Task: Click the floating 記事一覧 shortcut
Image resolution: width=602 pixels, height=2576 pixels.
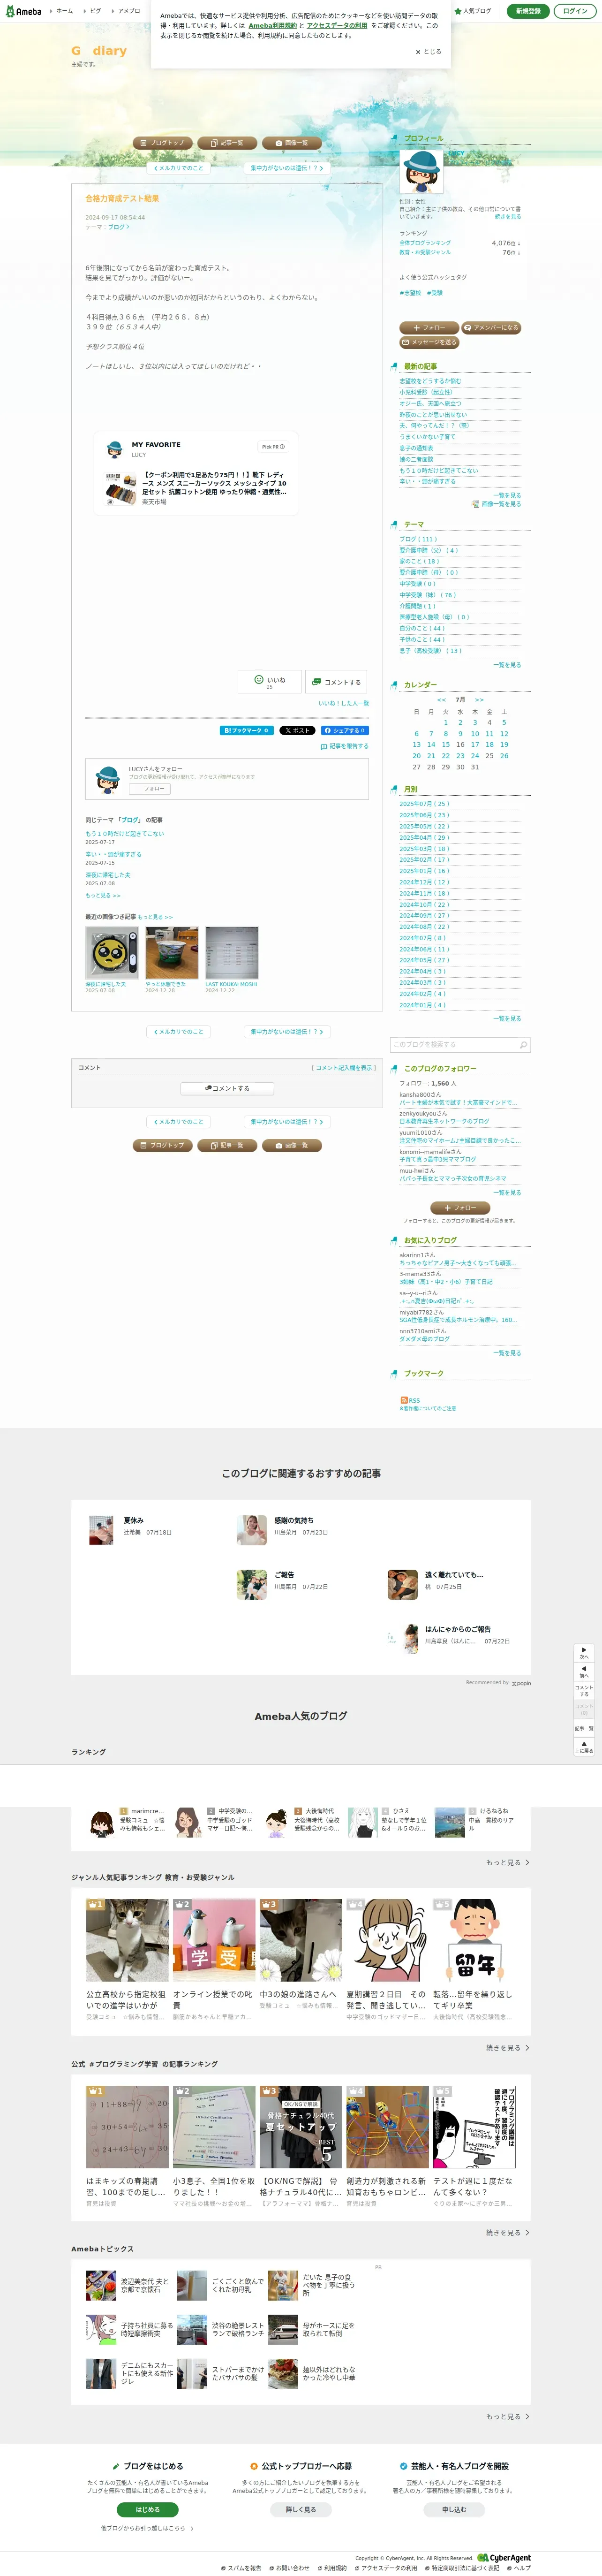Action: pos(584,1728)
